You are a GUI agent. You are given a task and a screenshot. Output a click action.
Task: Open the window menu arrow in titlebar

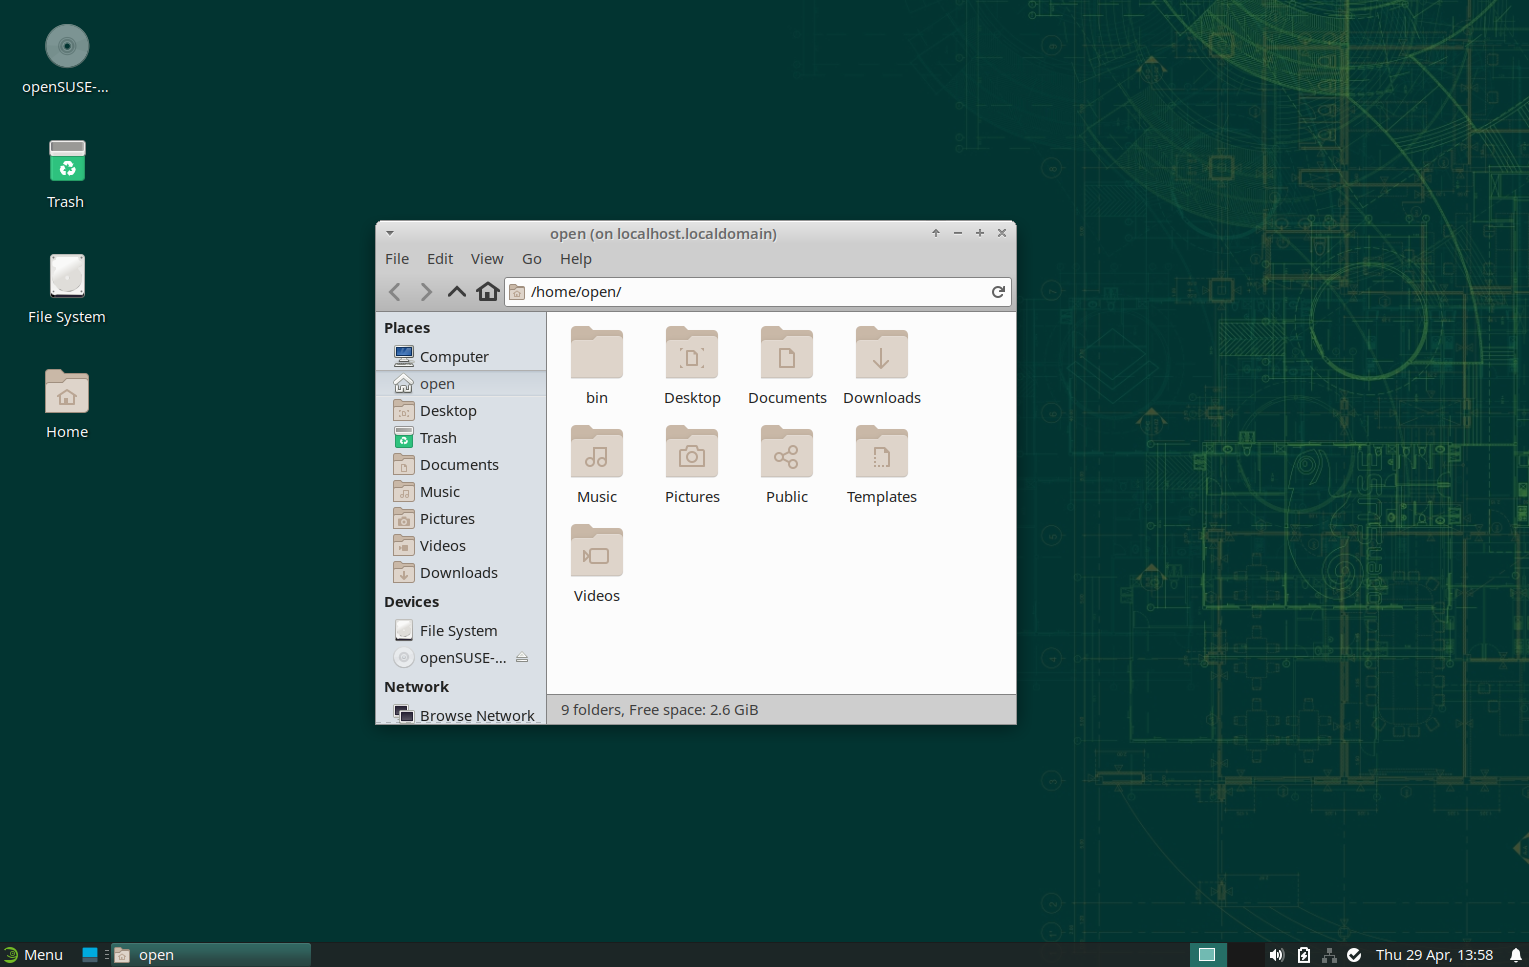point(390,233)
